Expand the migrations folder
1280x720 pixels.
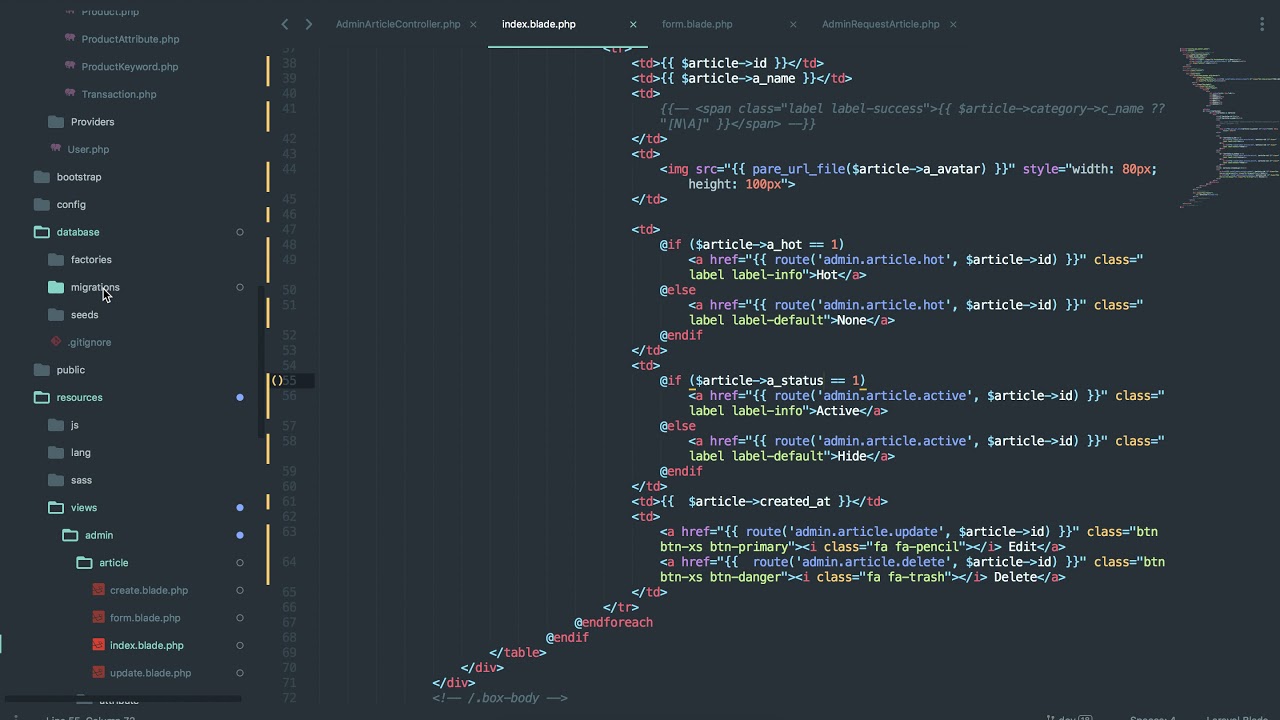point(95,287)
